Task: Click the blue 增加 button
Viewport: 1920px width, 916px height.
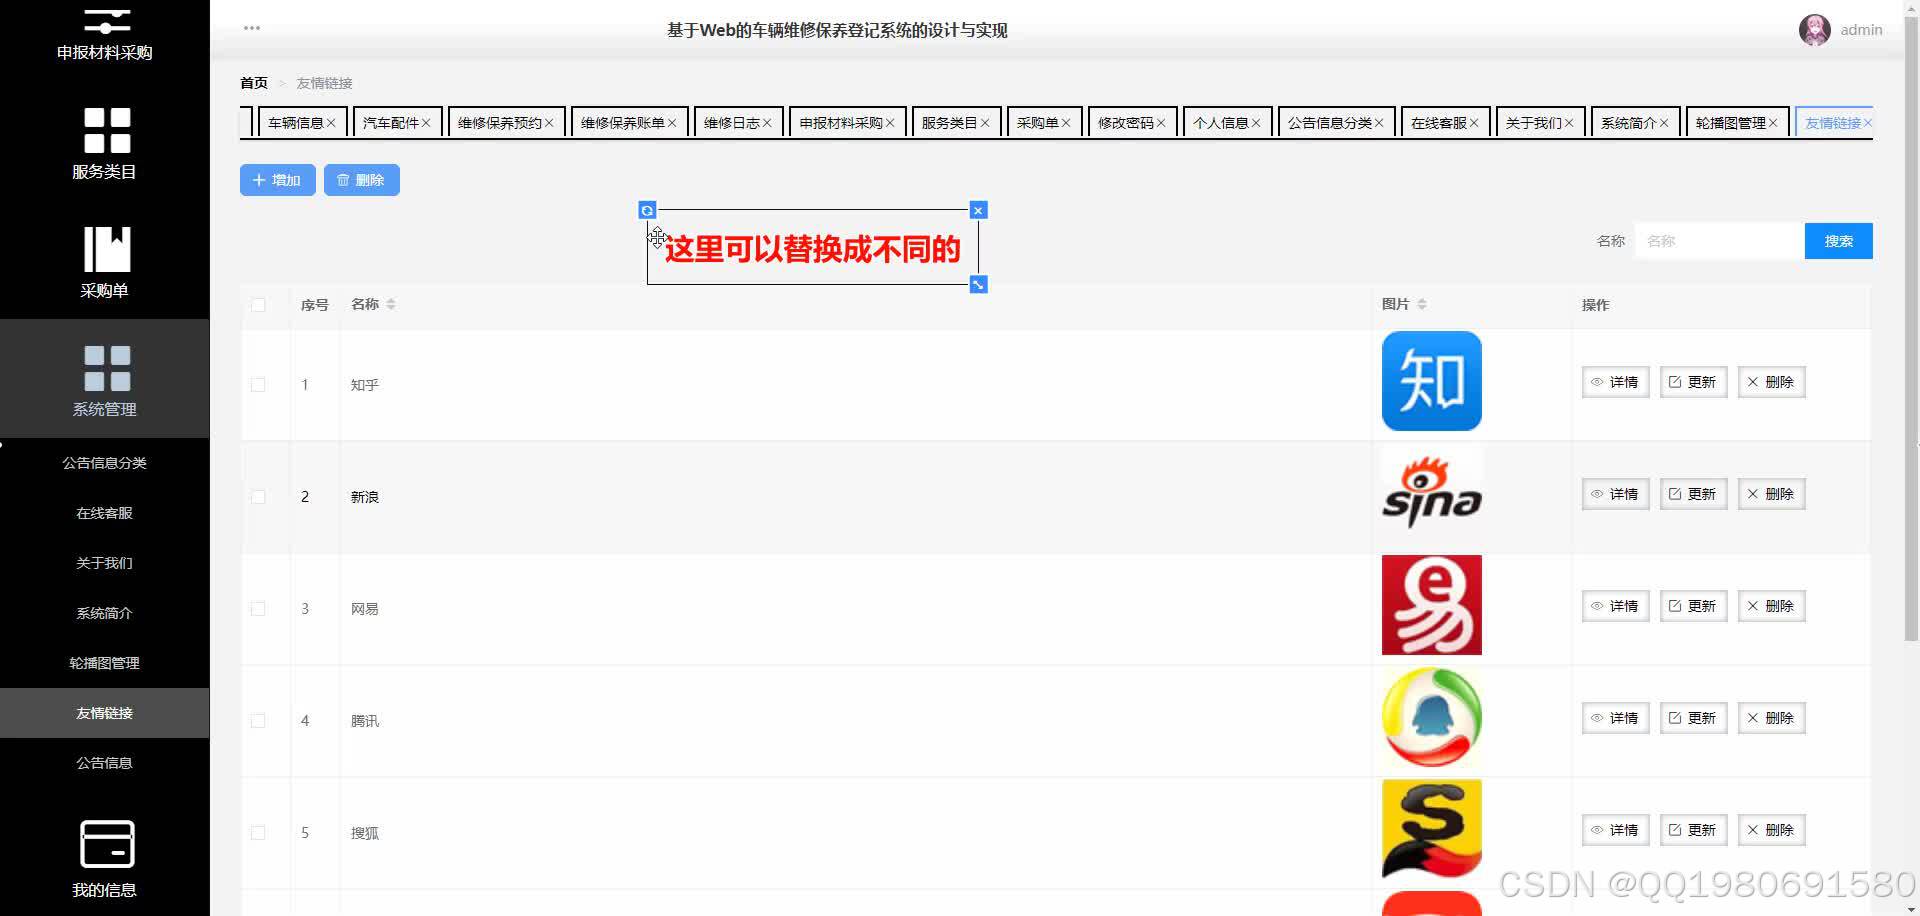Action: point(278,180)
